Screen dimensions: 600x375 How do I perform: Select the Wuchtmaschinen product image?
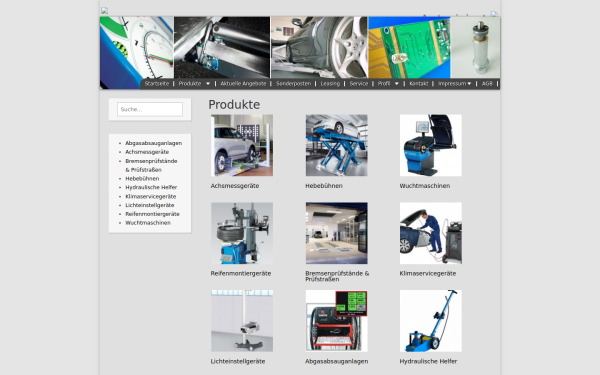(x=431, y=145)
